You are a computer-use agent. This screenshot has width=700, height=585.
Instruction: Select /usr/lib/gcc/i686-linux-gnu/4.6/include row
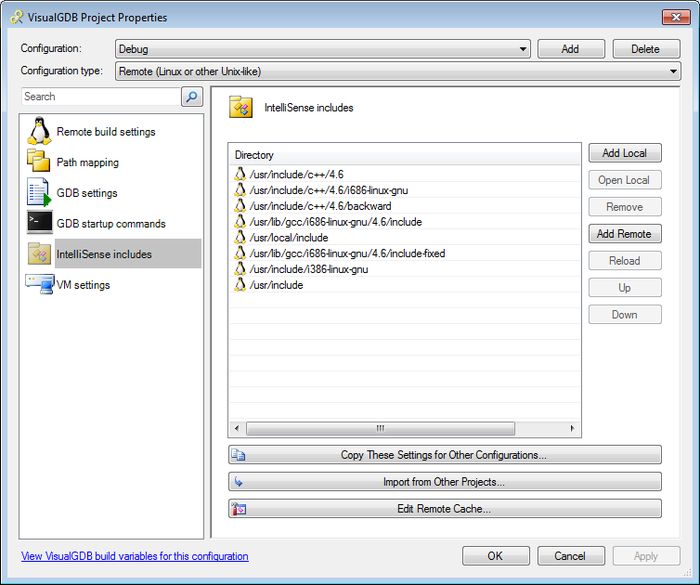tap(404, 222)
